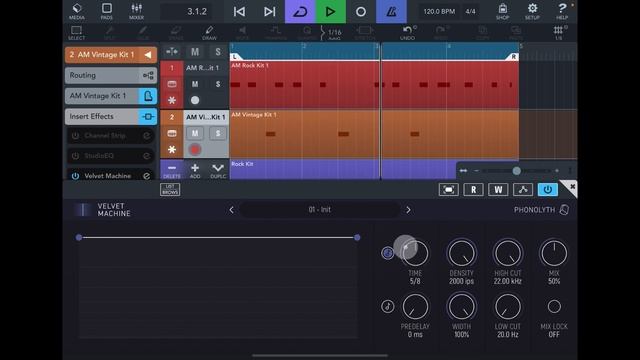Open Setup settings
The height and width of the screenshot is (360, 640).
[532, 11]
